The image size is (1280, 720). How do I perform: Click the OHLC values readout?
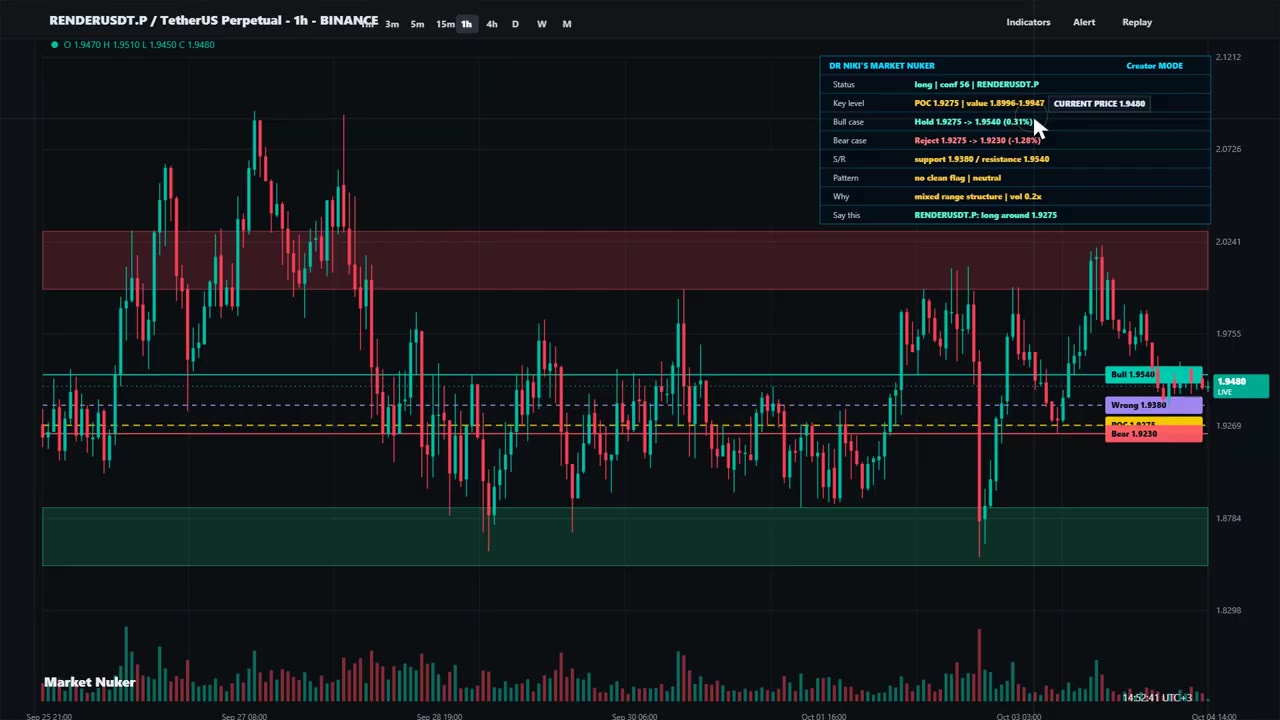tap(139, 44)
